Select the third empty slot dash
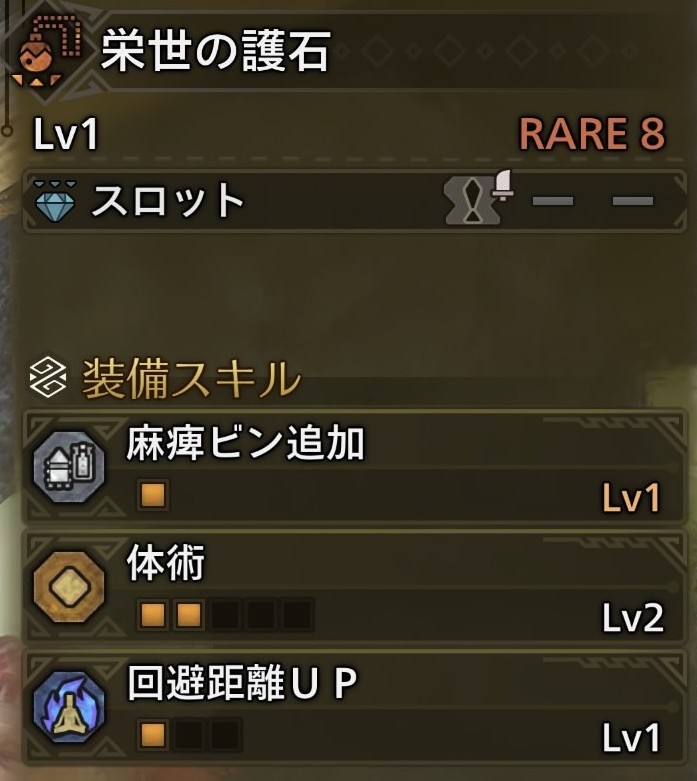Viewport: 697px width, 781px height. 633,201
